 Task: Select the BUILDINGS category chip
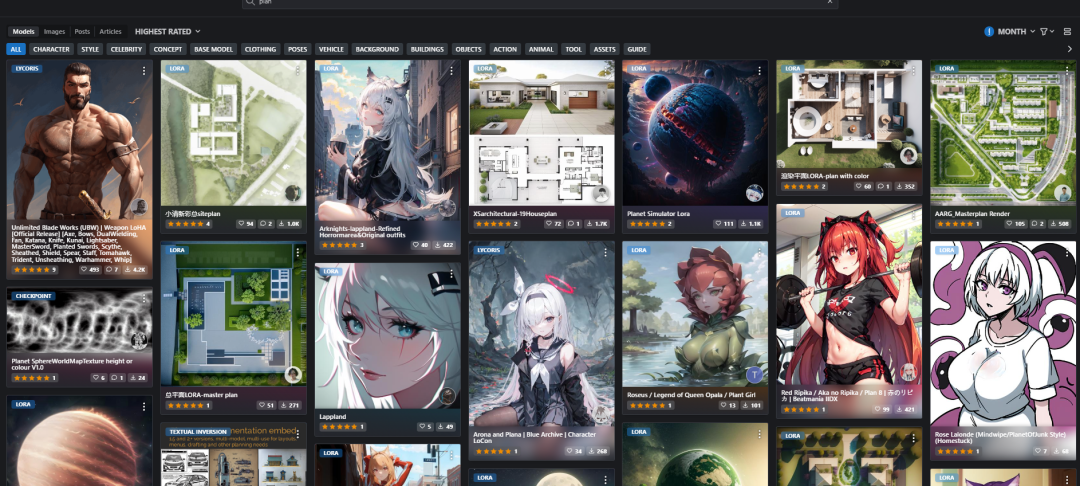coord(427,50)
